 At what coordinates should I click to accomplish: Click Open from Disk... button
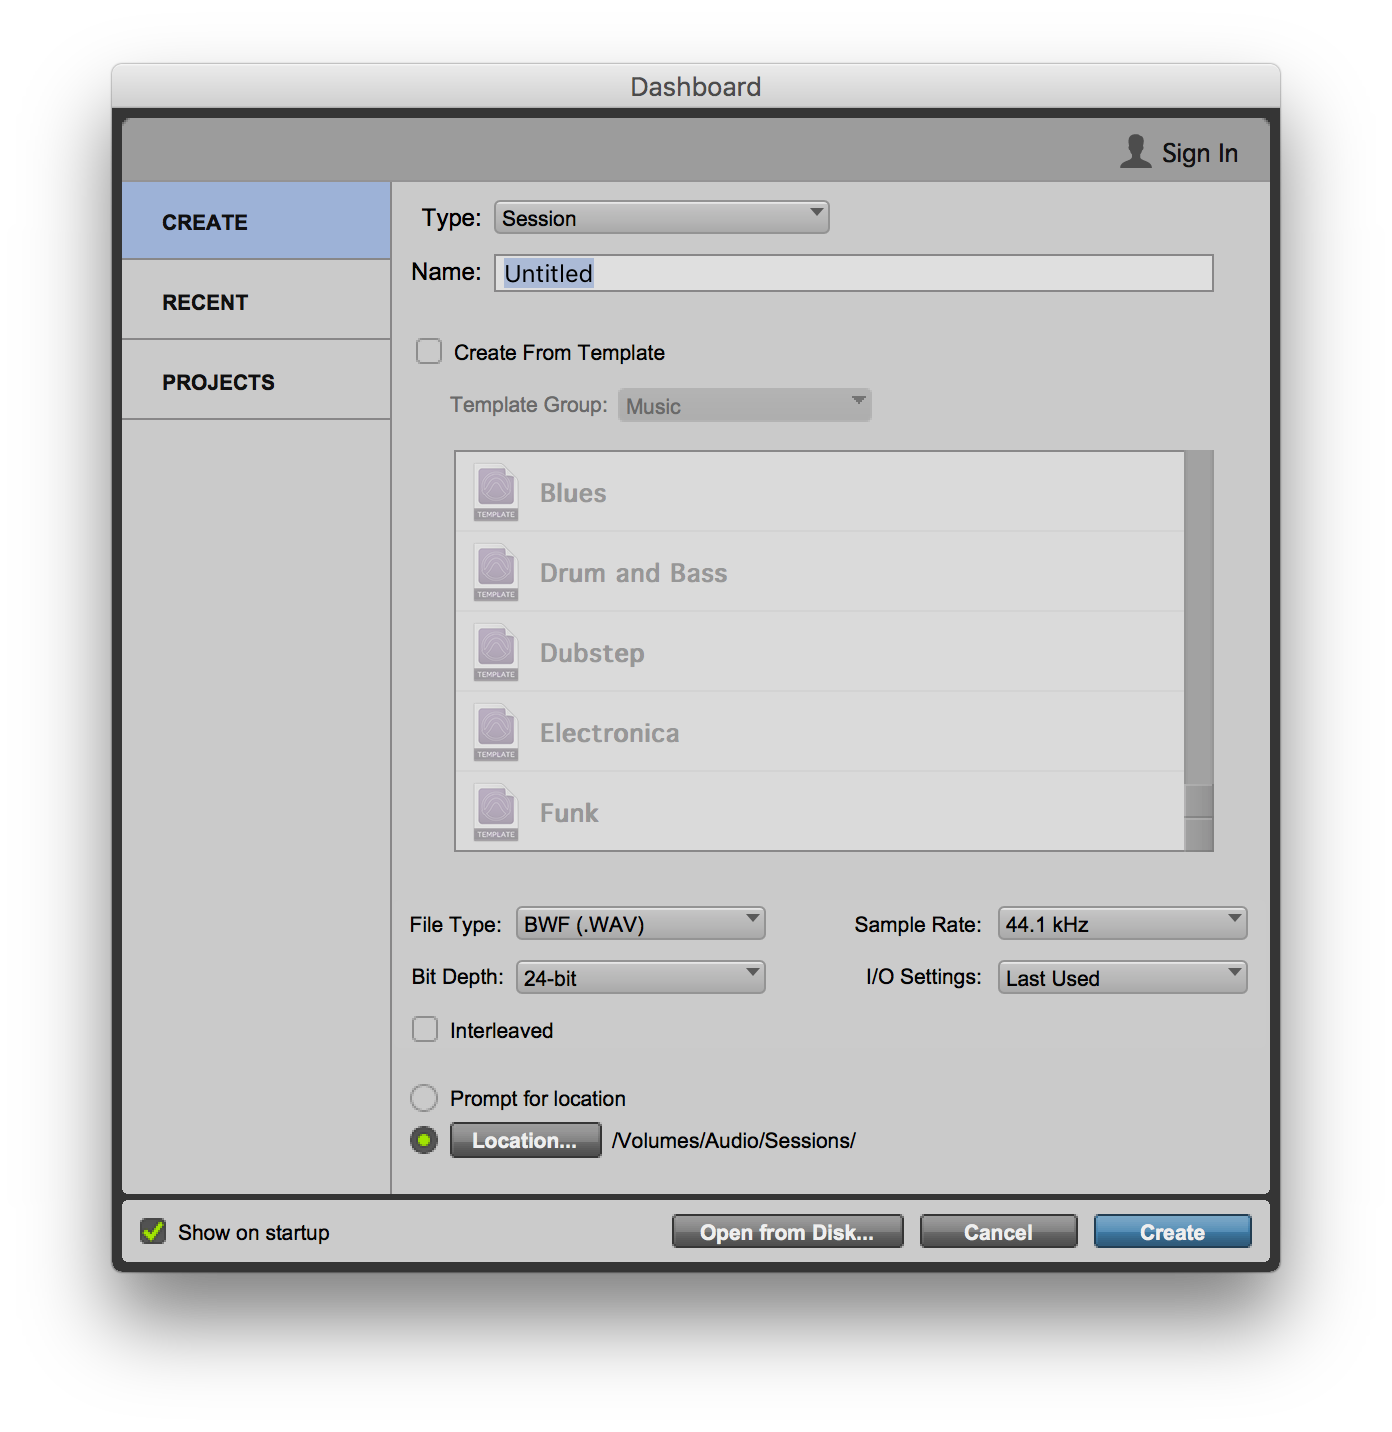pyautogui.click(x=787, y=1232)
